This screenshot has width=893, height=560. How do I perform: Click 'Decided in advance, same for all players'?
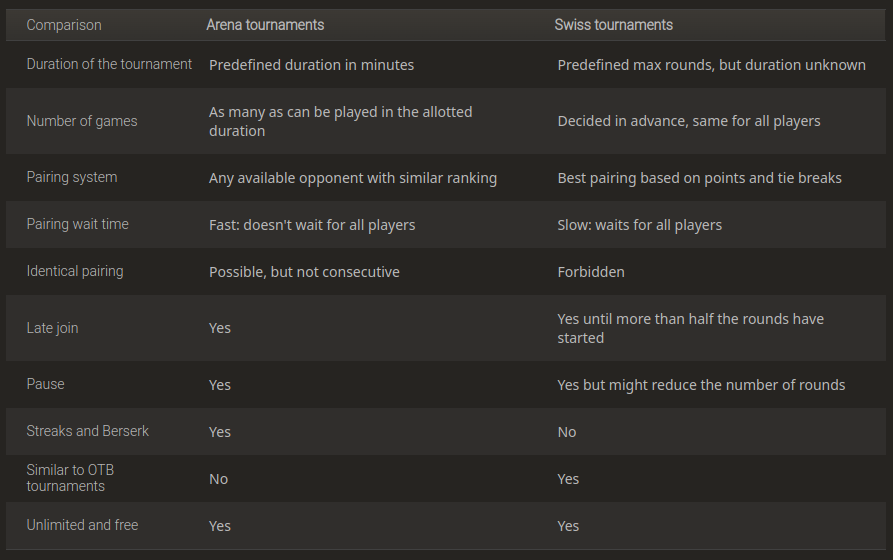(x=688, y=121)
